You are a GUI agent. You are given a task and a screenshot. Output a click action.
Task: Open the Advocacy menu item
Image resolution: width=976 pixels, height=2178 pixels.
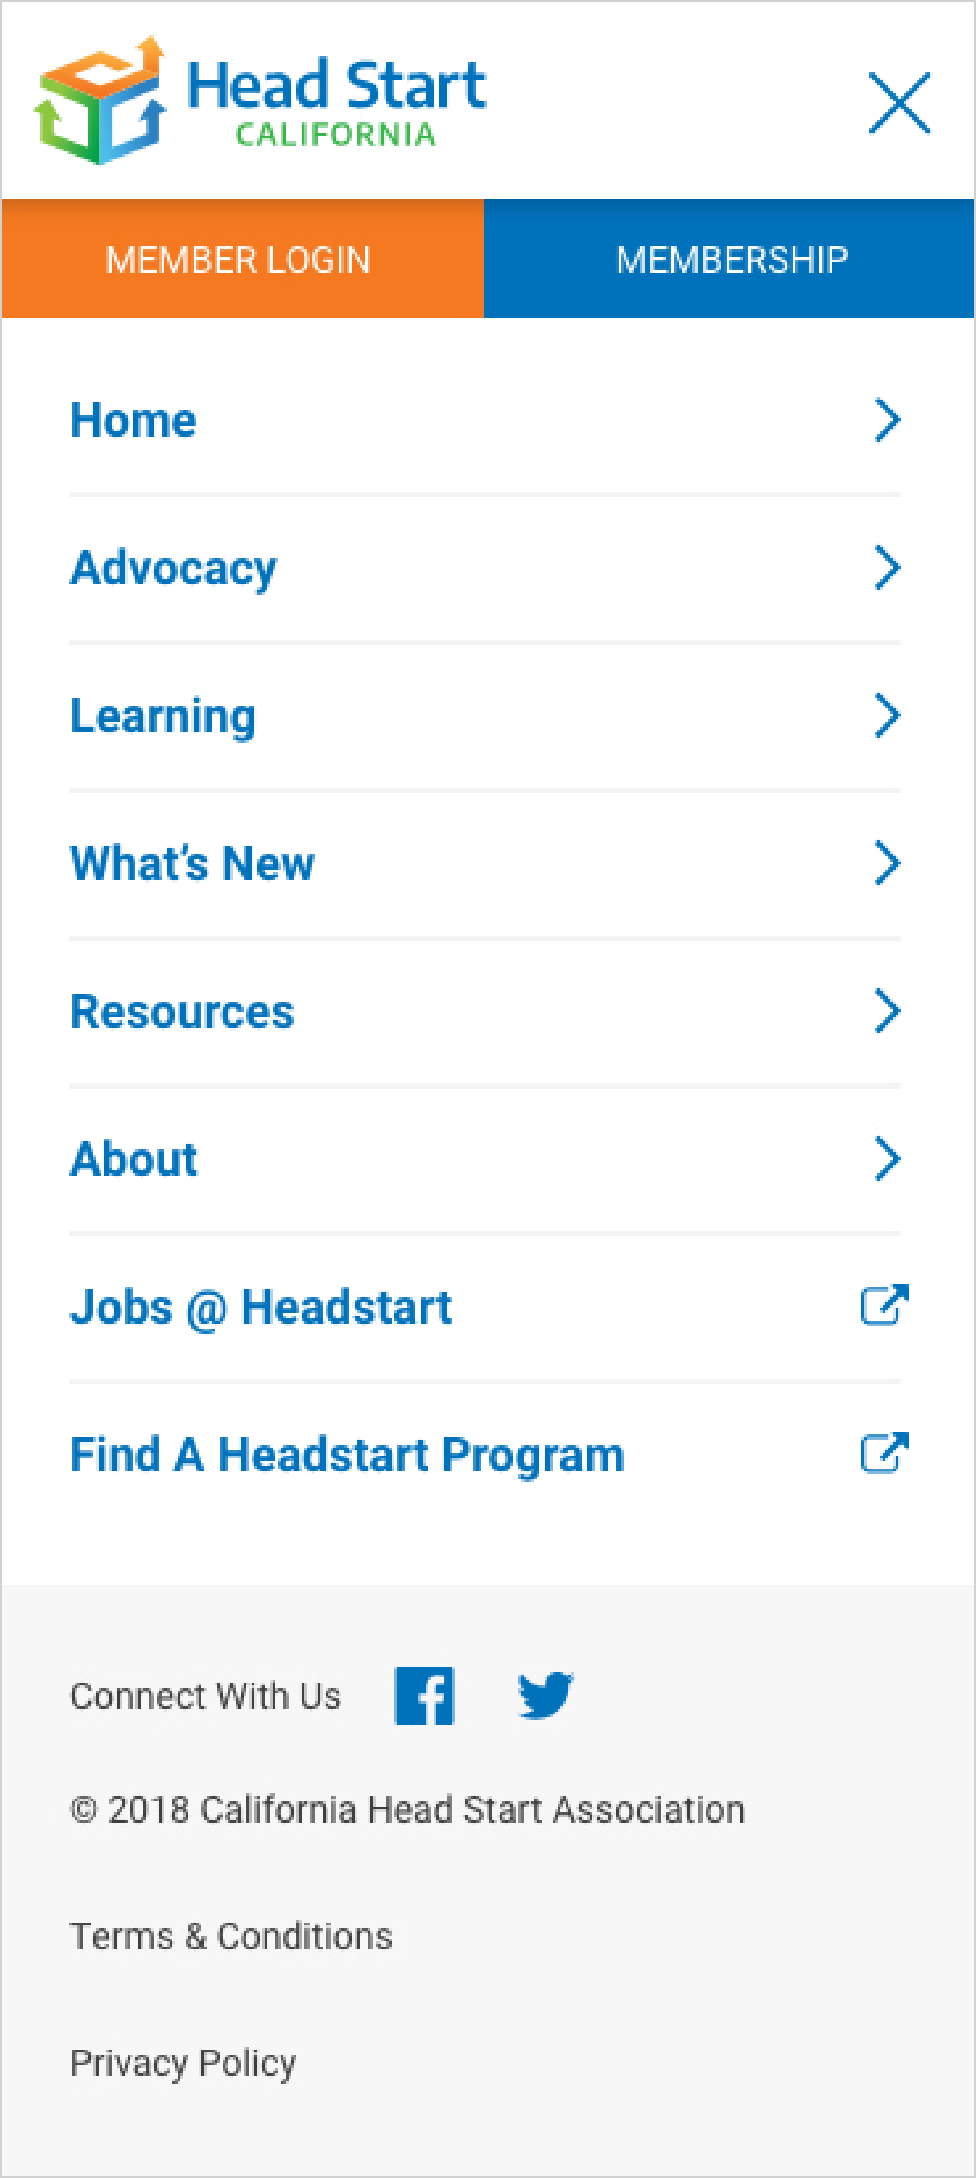point(174,569)
